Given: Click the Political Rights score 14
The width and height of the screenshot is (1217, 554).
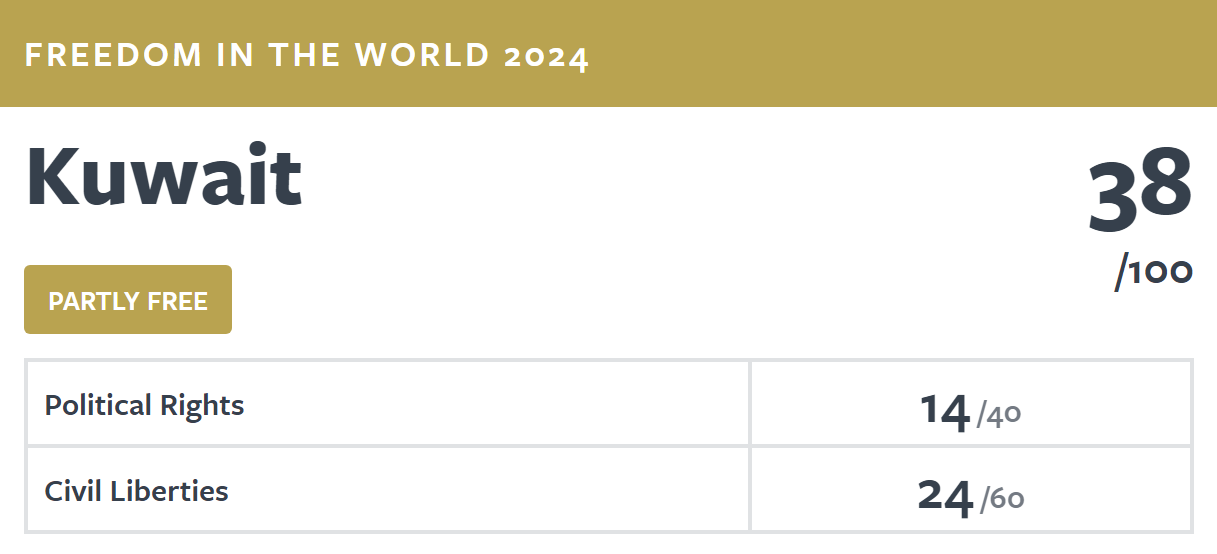Looking at the screenshot, I should pyautogui.click(x=945, y=412).
